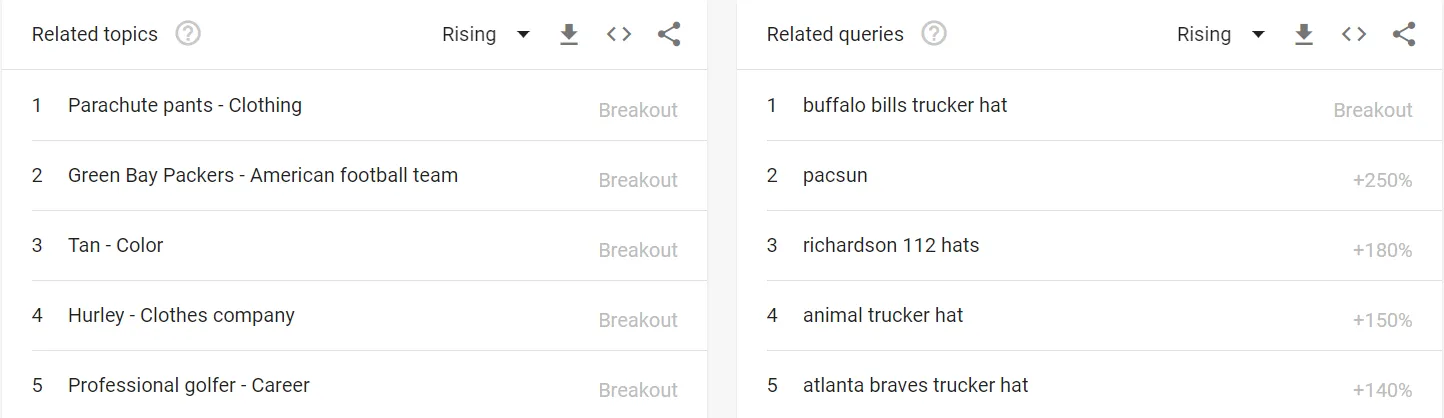This screenshot has height=418, width=1444.
Task: Select Tan - Color topic
Action: [355, 246]
